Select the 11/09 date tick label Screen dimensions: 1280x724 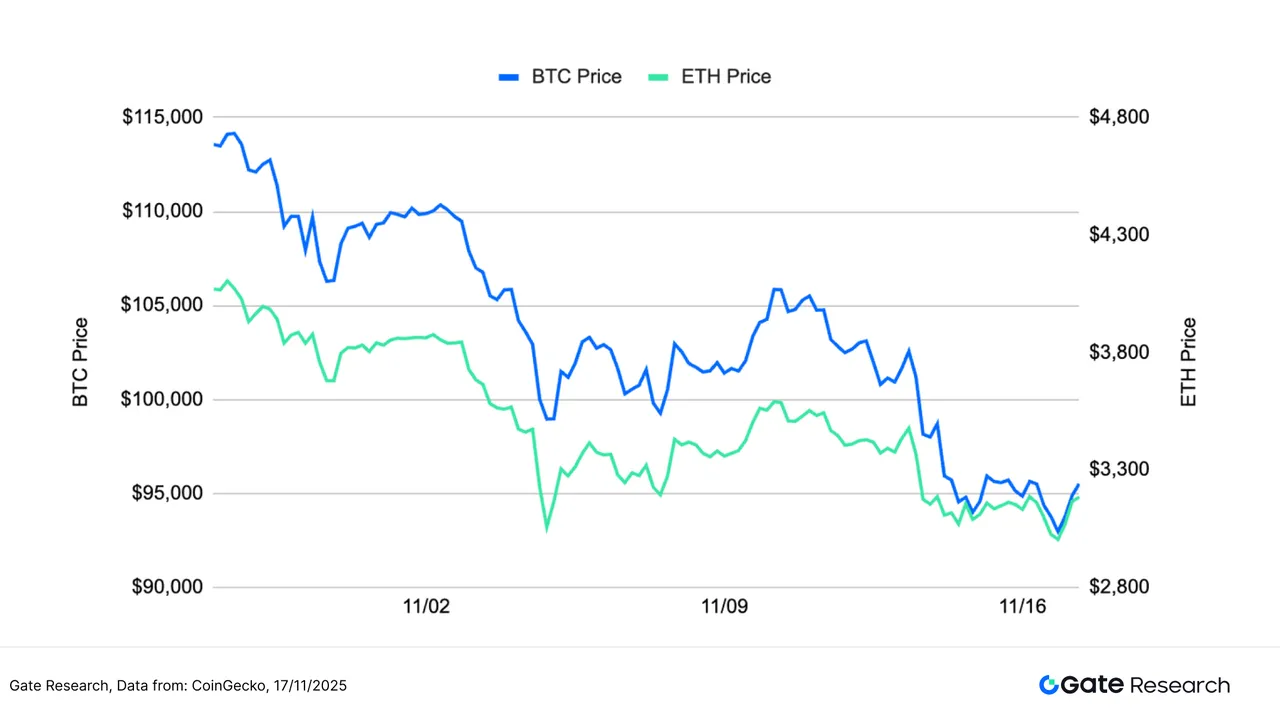pos(724,607)
